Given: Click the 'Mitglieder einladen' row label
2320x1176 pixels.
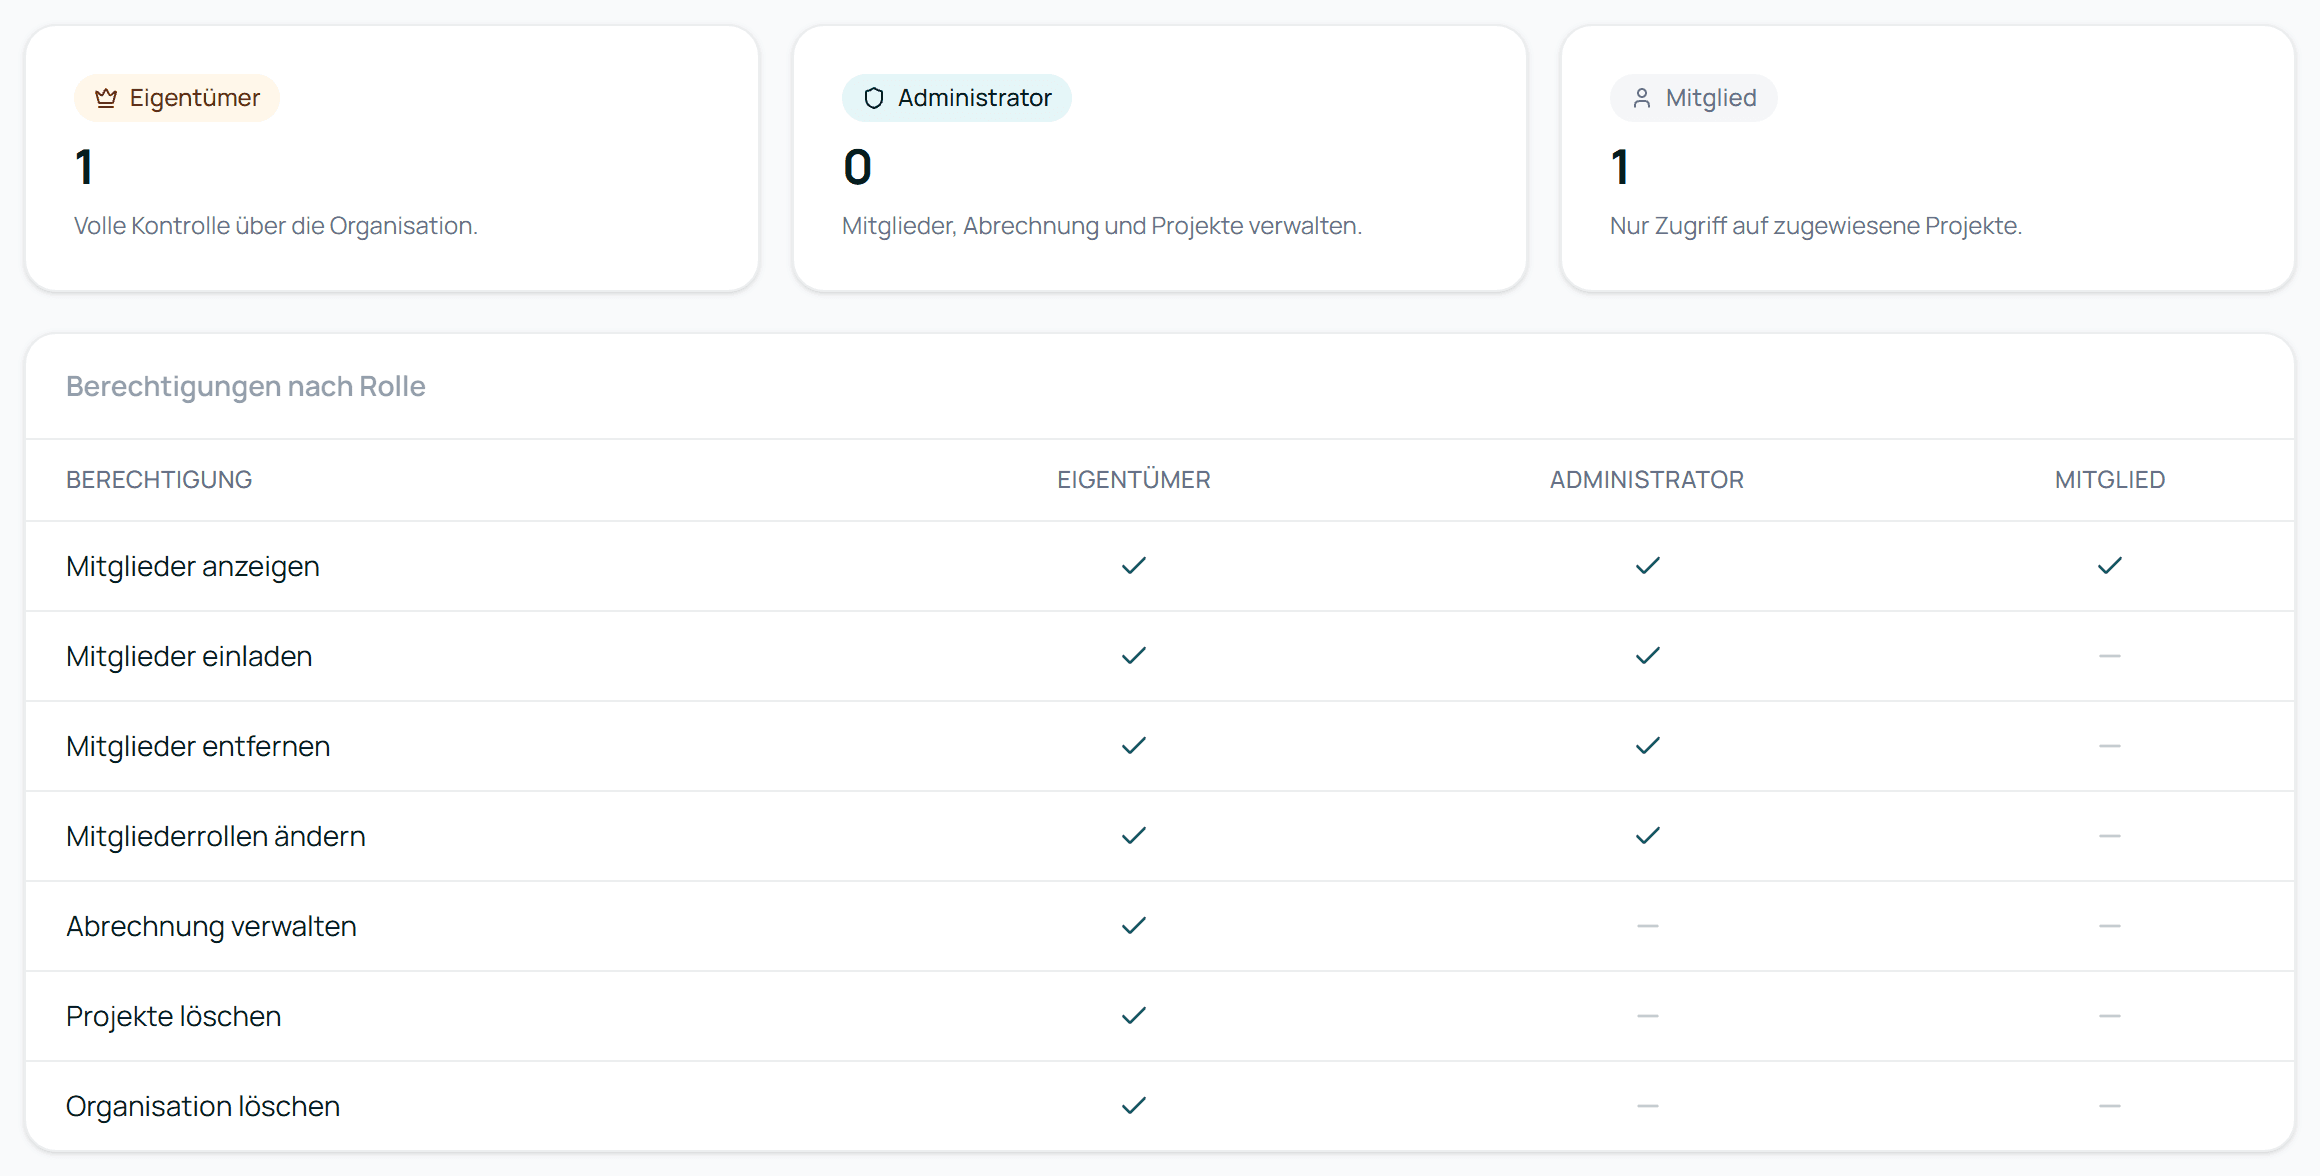Looking at the screenshot, I should point(189,656).
